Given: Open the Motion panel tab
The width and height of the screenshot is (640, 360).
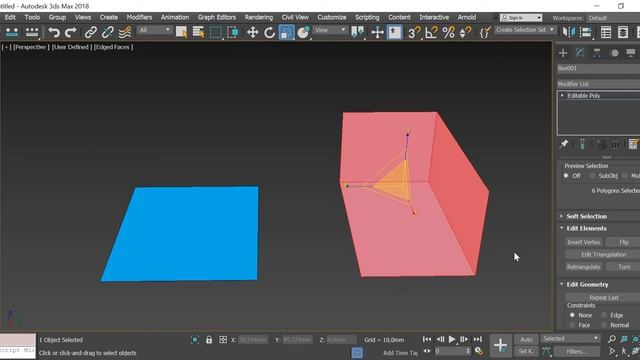Looking at the screenshot, I should click(614, 53).
